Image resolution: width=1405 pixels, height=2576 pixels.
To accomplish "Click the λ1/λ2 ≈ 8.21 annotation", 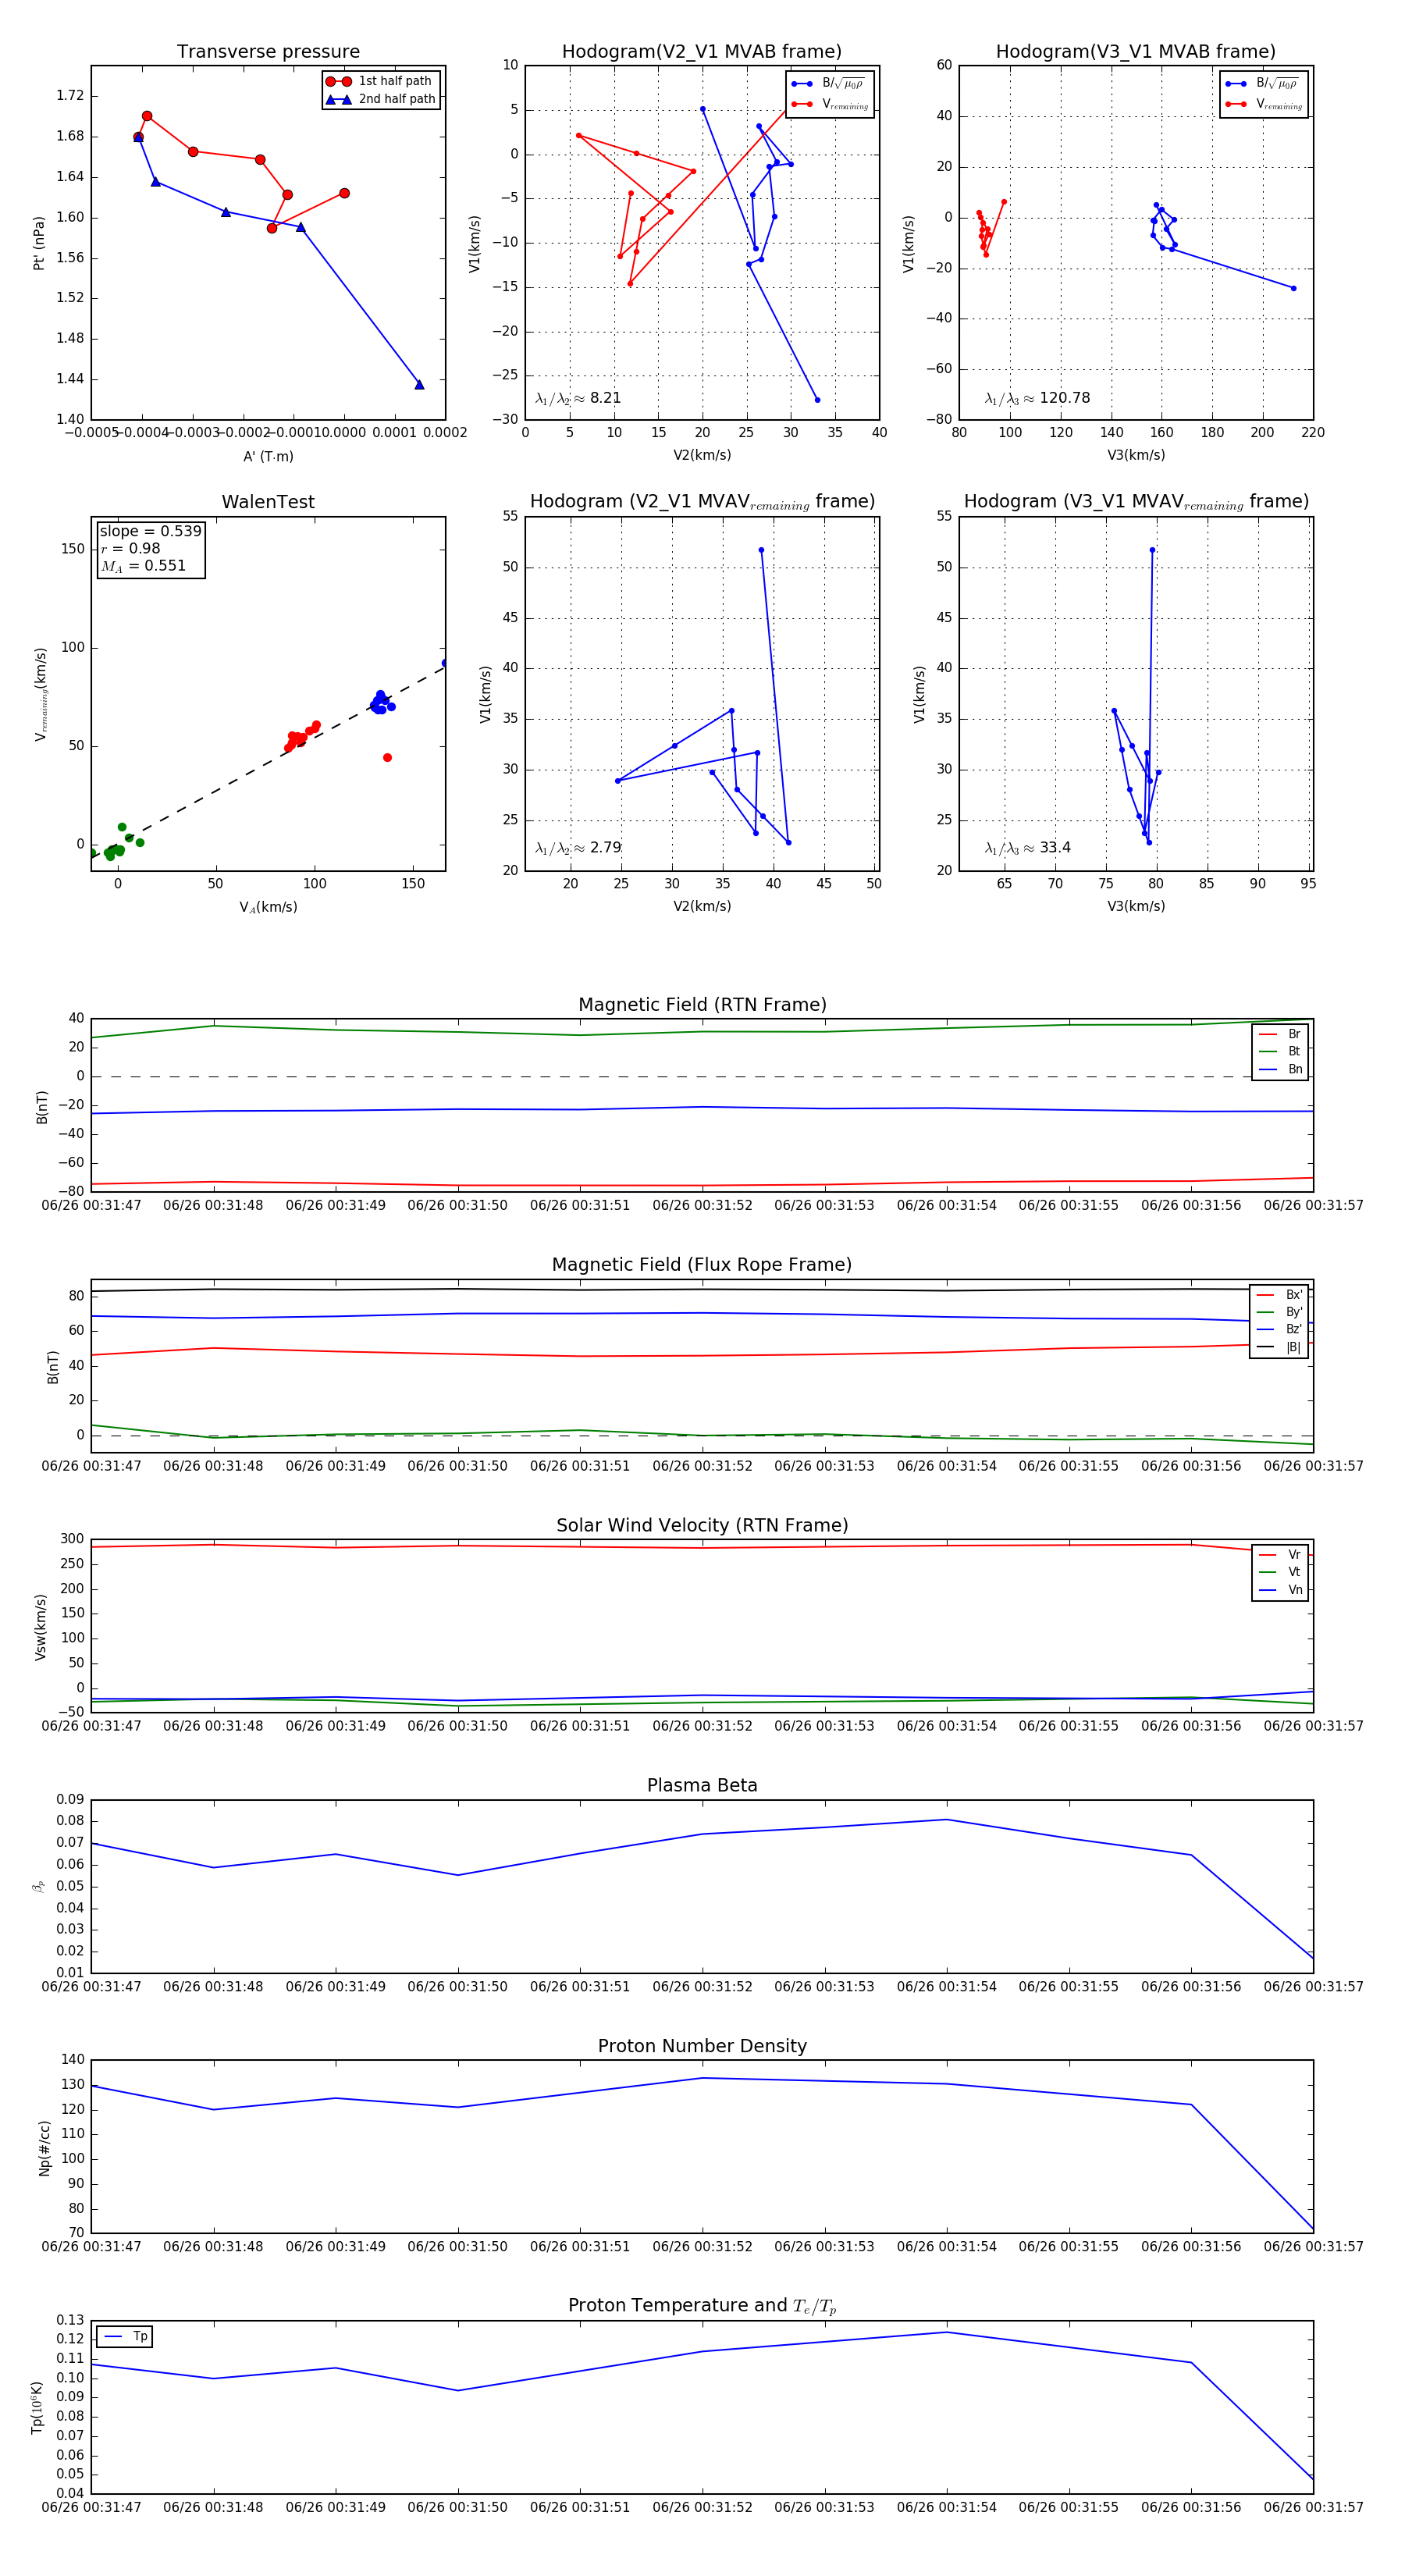I will pos(578,398).
